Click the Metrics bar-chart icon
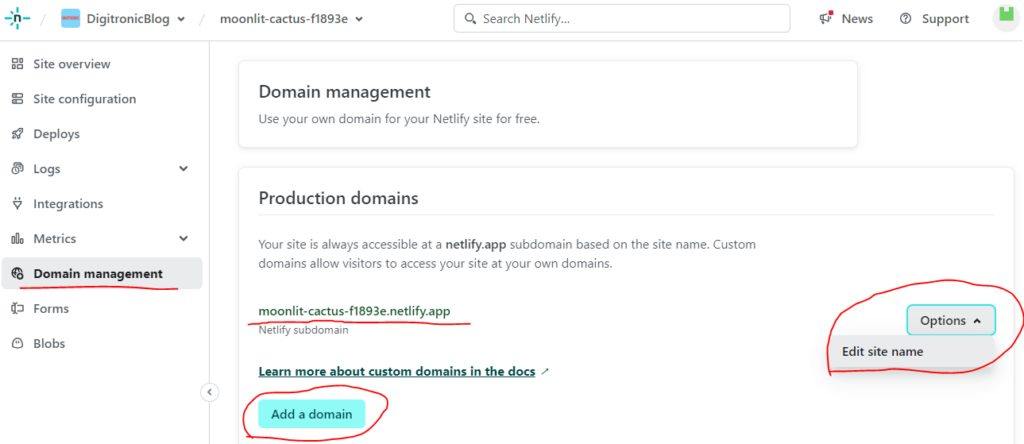Screen dimensions: 1024x444 point(18,239)
